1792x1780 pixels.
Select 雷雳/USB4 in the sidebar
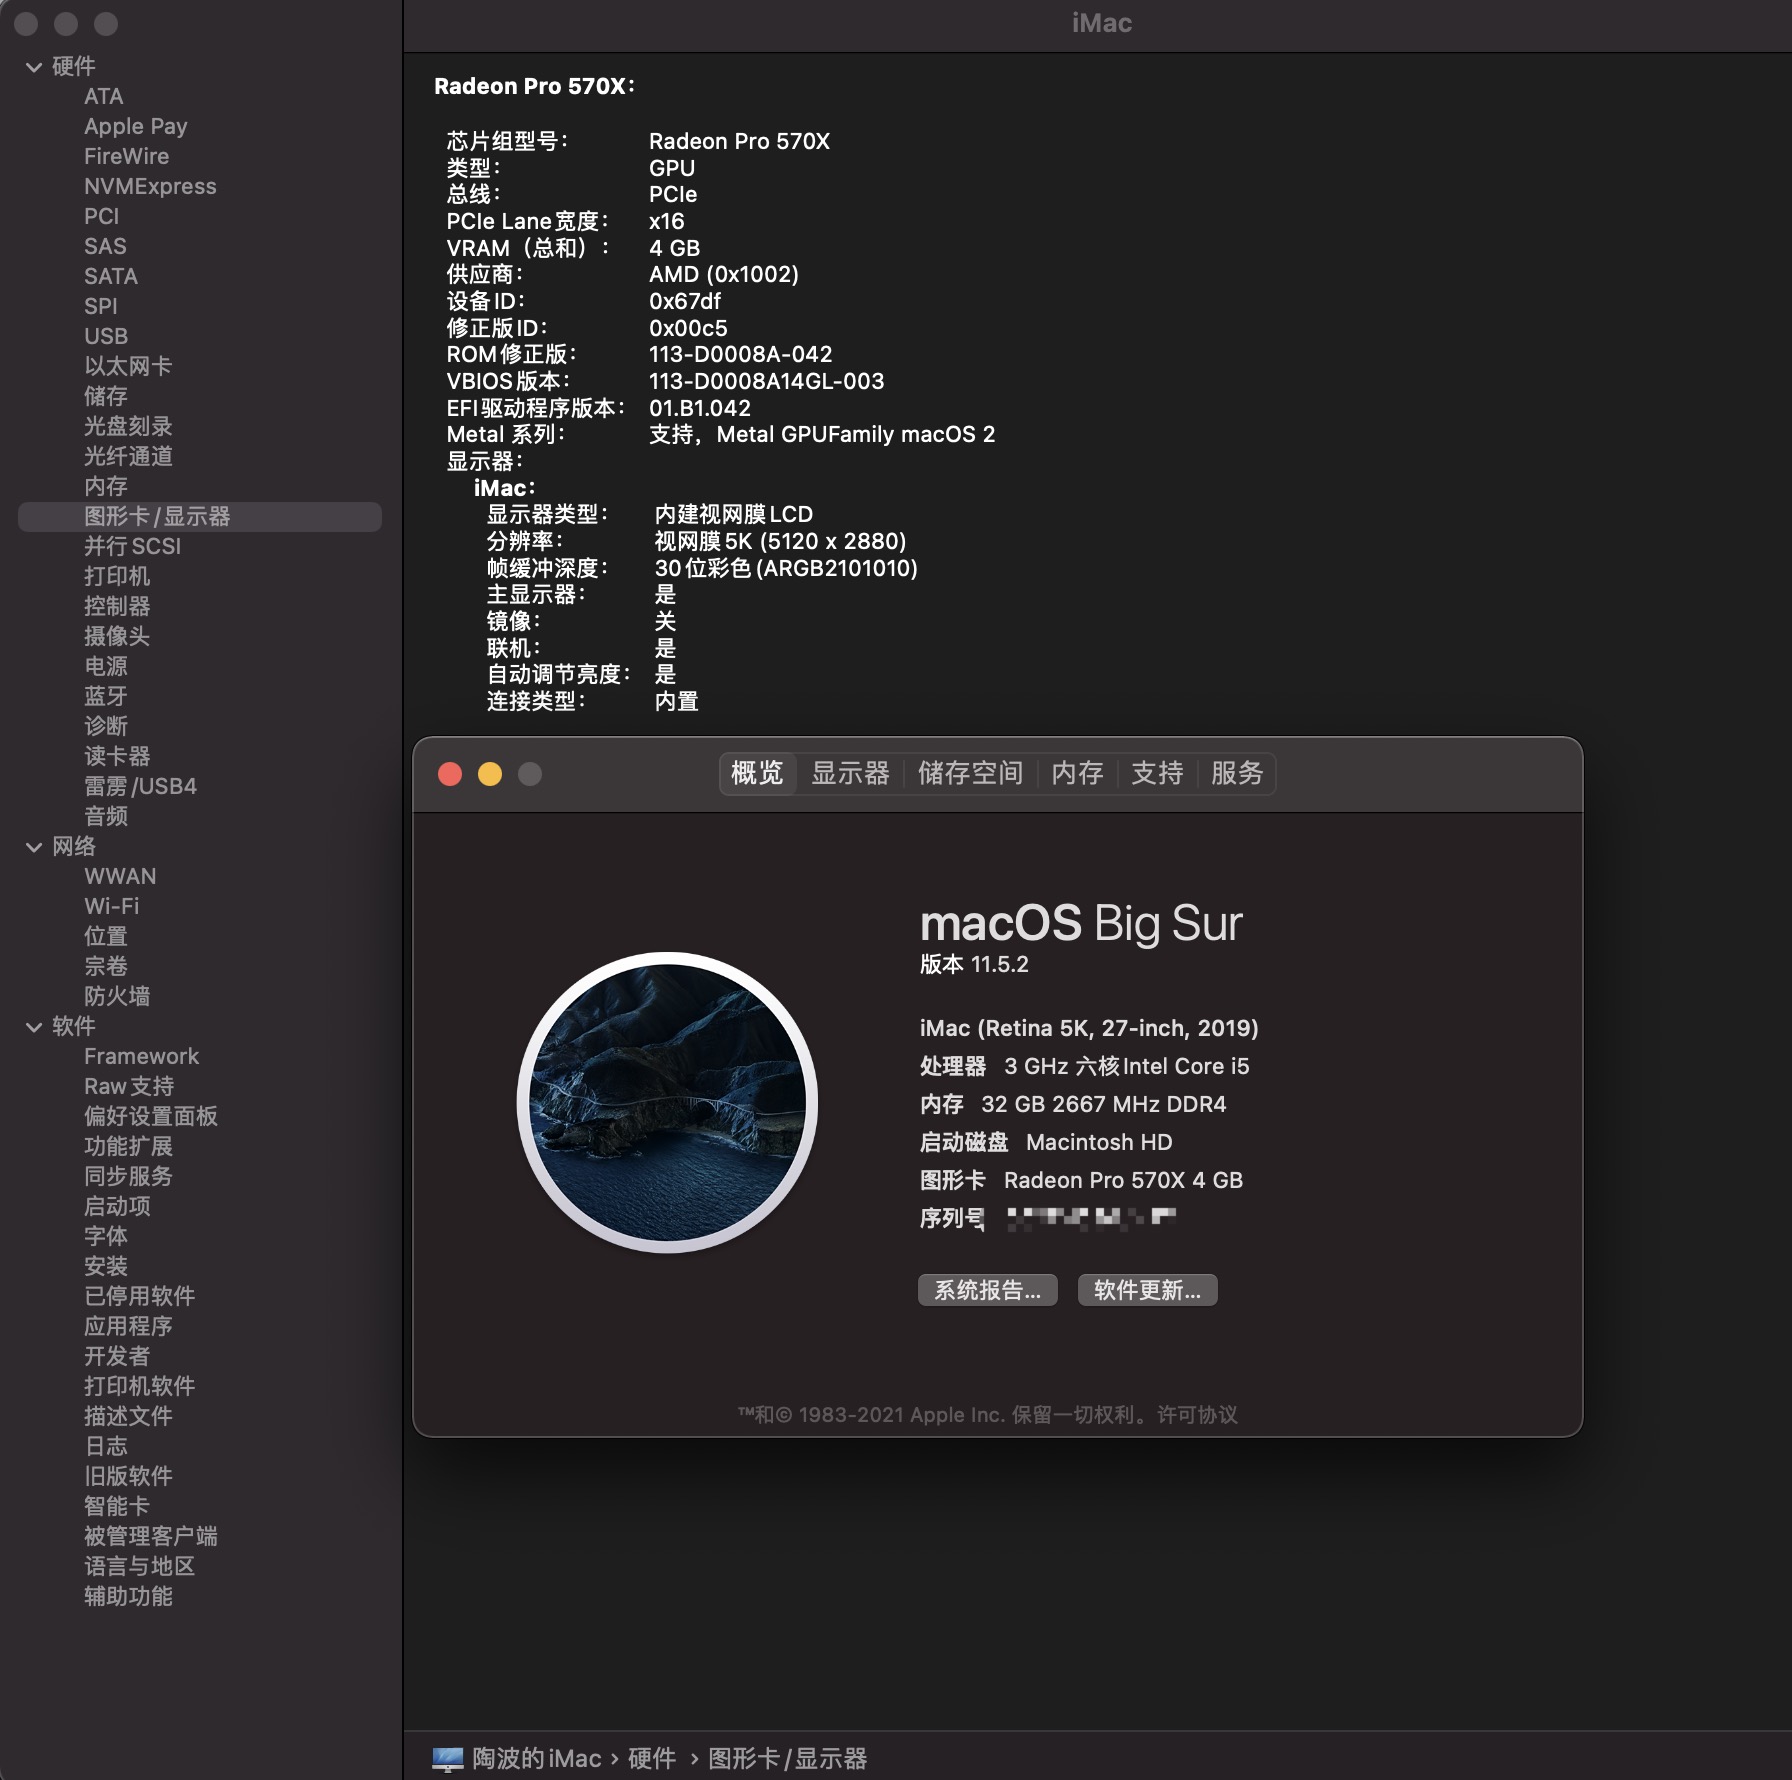pos(138,786)
